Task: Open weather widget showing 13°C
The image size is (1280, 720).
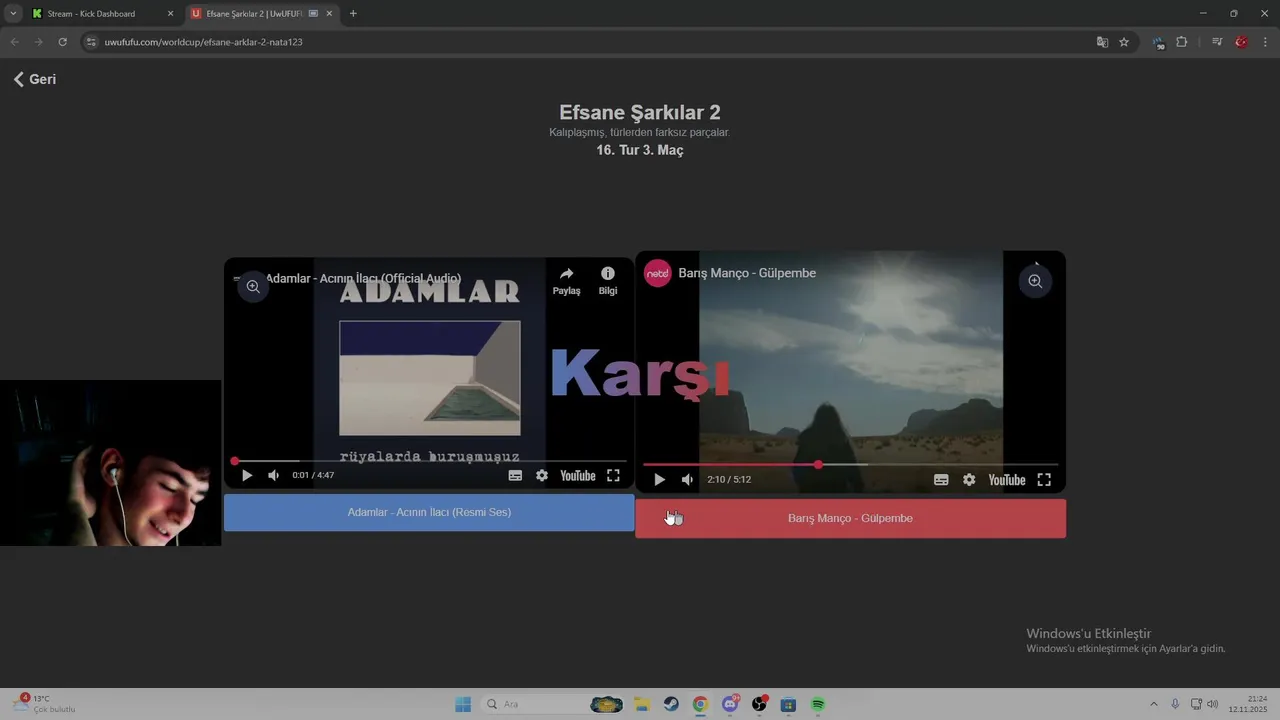Action: pos(45,704)
